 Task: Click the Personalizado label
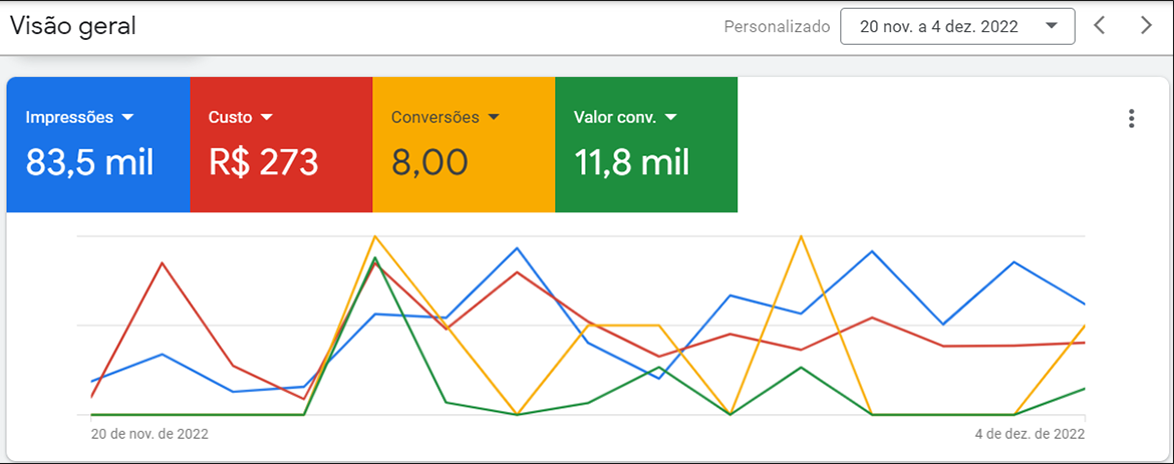pos(777,27)
